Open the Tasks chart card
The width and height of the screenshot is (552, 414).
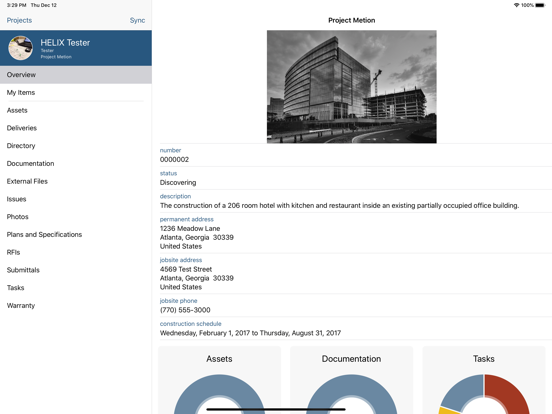(484, 380)
